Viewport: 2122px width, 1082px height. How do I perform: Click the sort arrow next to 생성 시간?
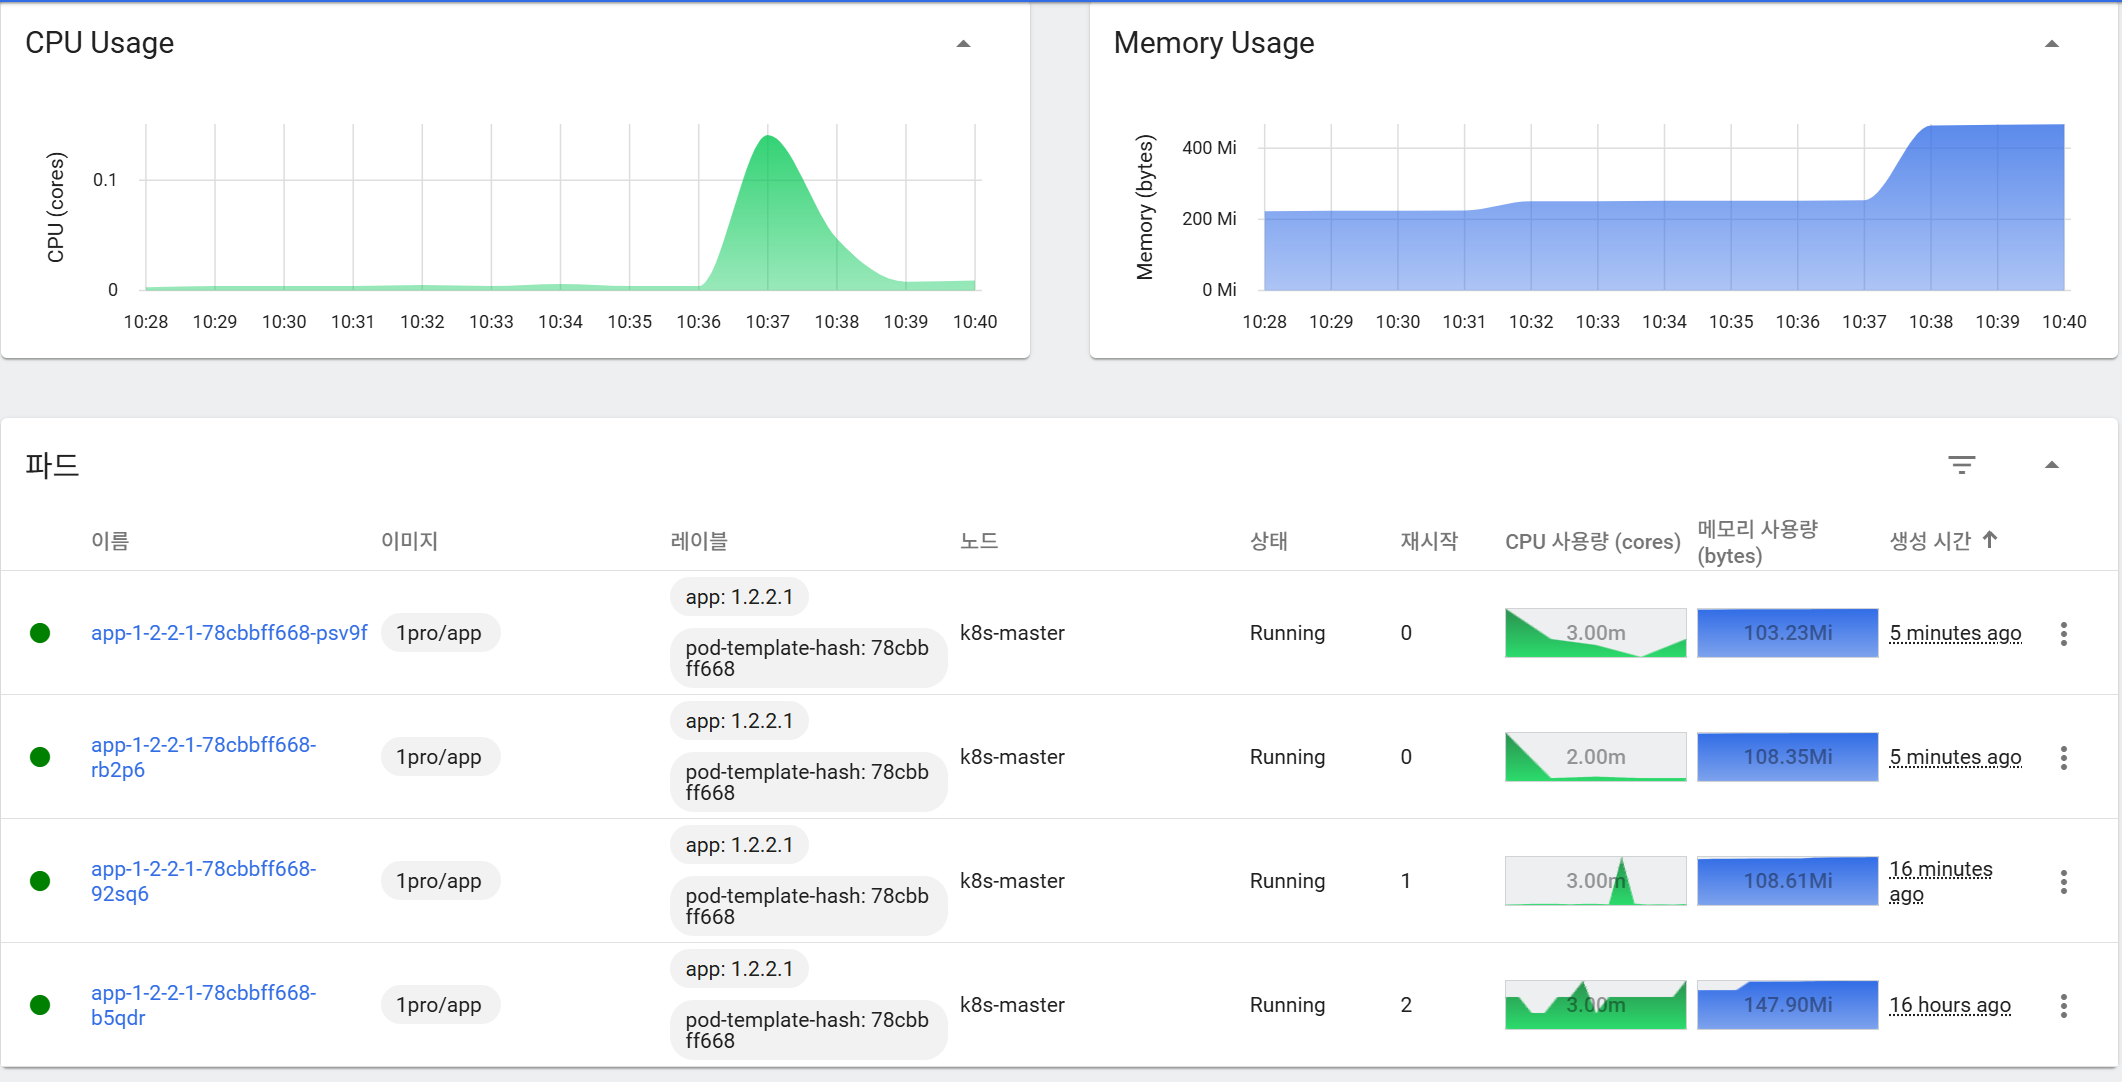[x=1990, y=540]
